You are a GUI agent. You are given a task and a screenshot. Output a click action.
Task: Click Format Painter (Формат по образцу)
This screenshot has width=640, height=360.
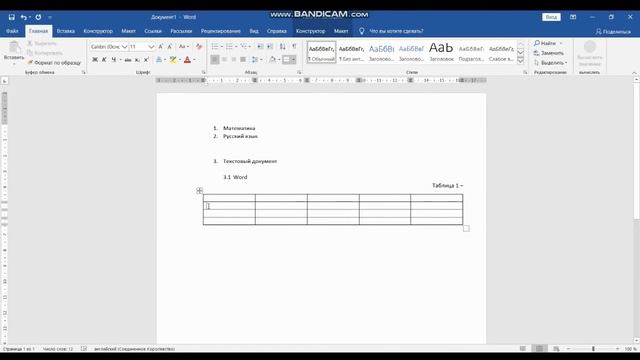point(54,63)
